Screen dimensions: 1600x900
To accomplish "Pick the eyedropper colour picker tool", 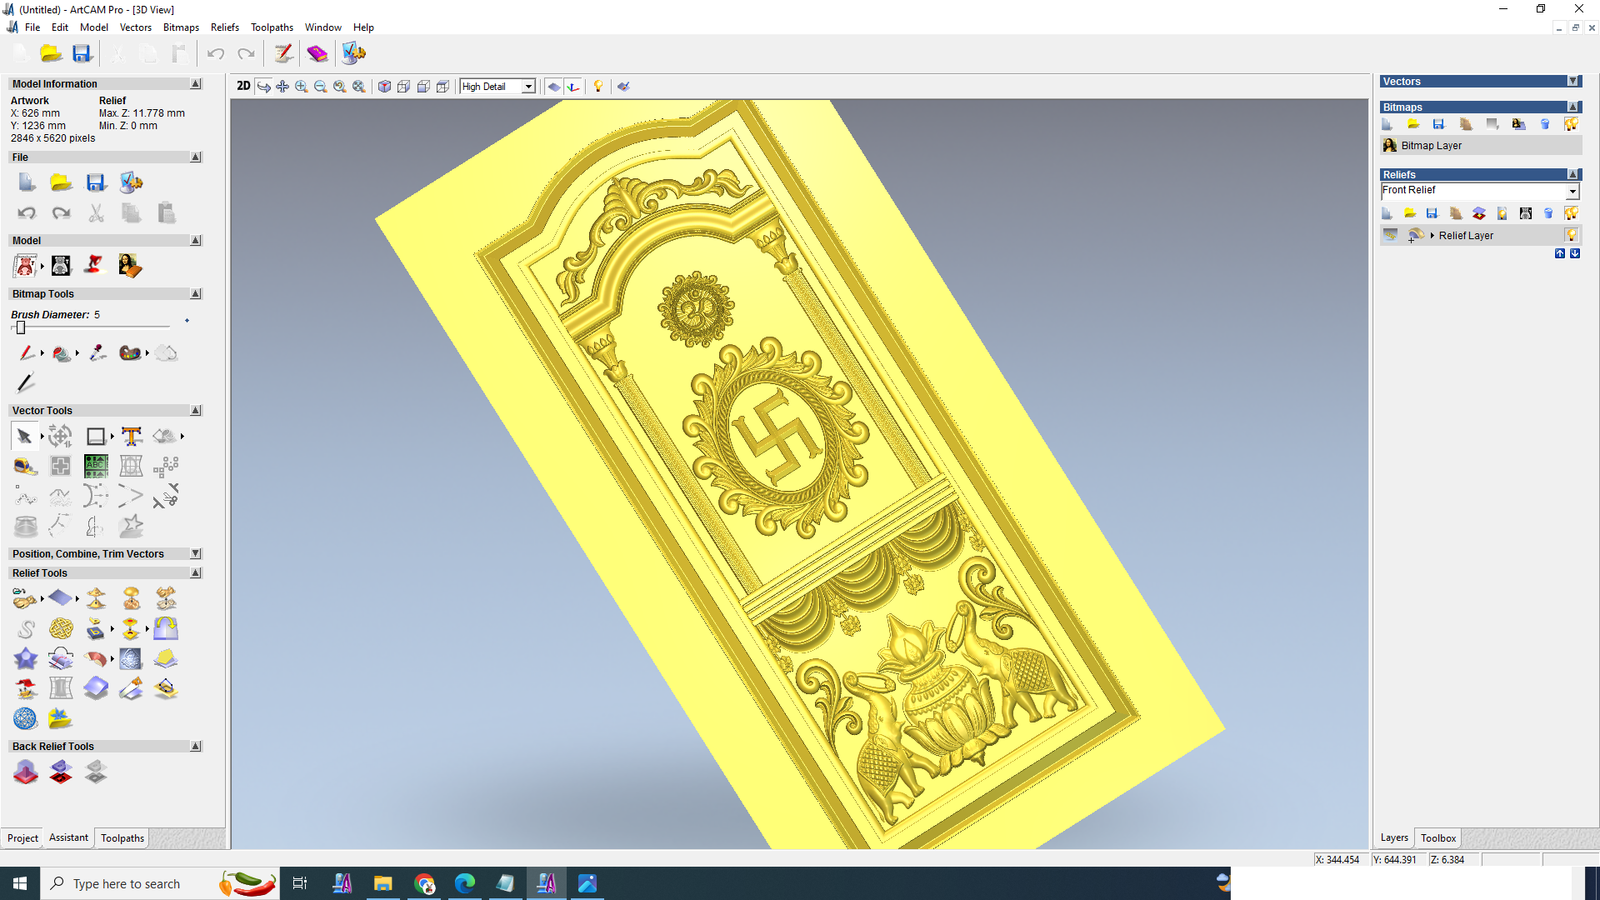I will point(97,353).
